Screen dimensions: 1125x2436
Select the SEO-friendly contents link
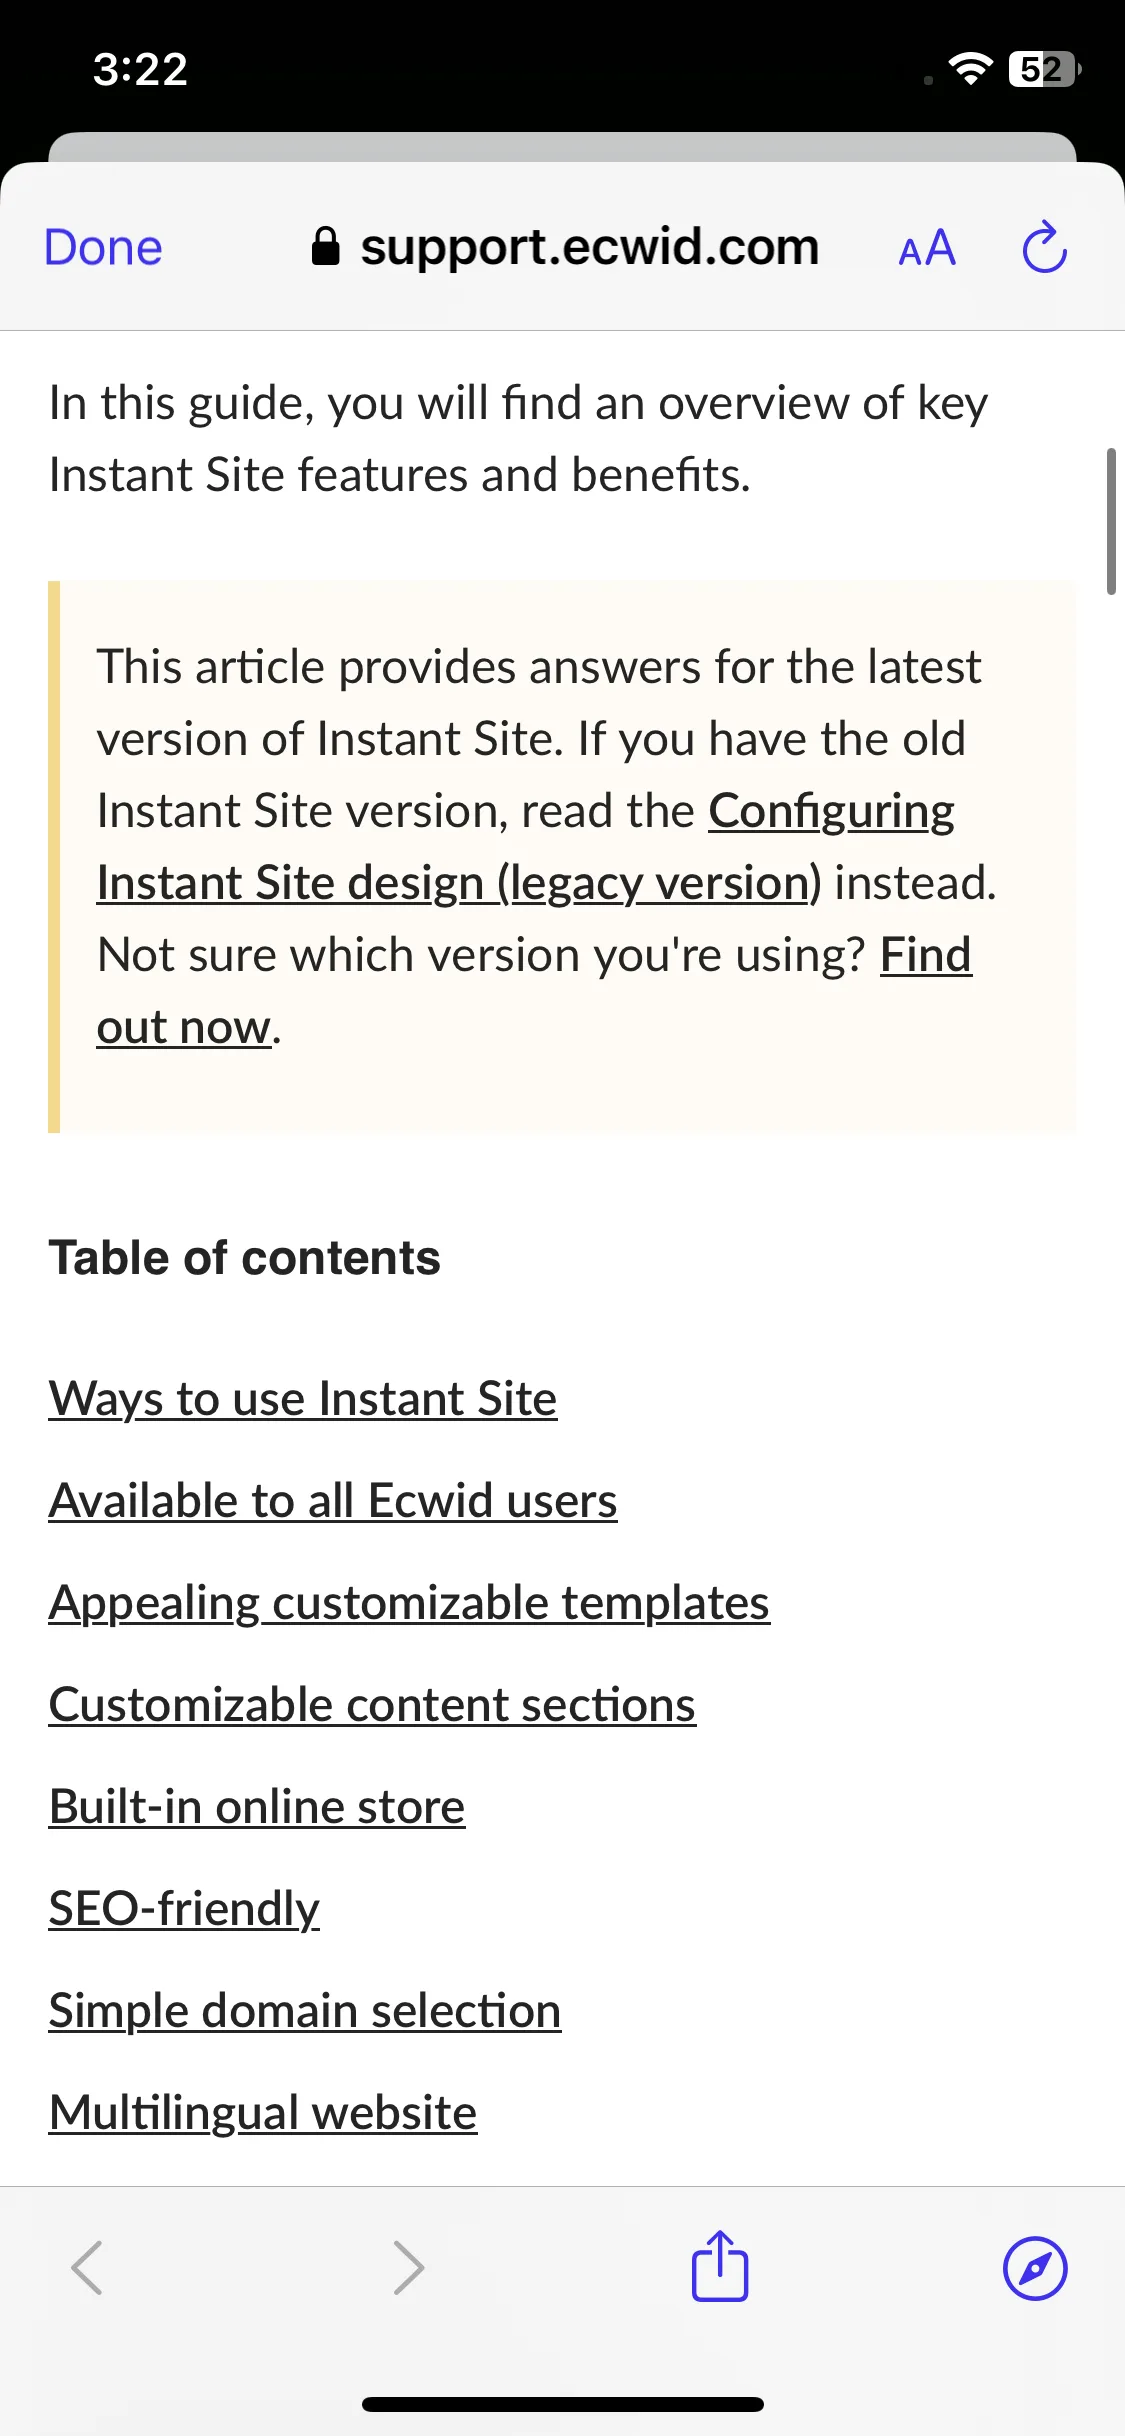184,1909
